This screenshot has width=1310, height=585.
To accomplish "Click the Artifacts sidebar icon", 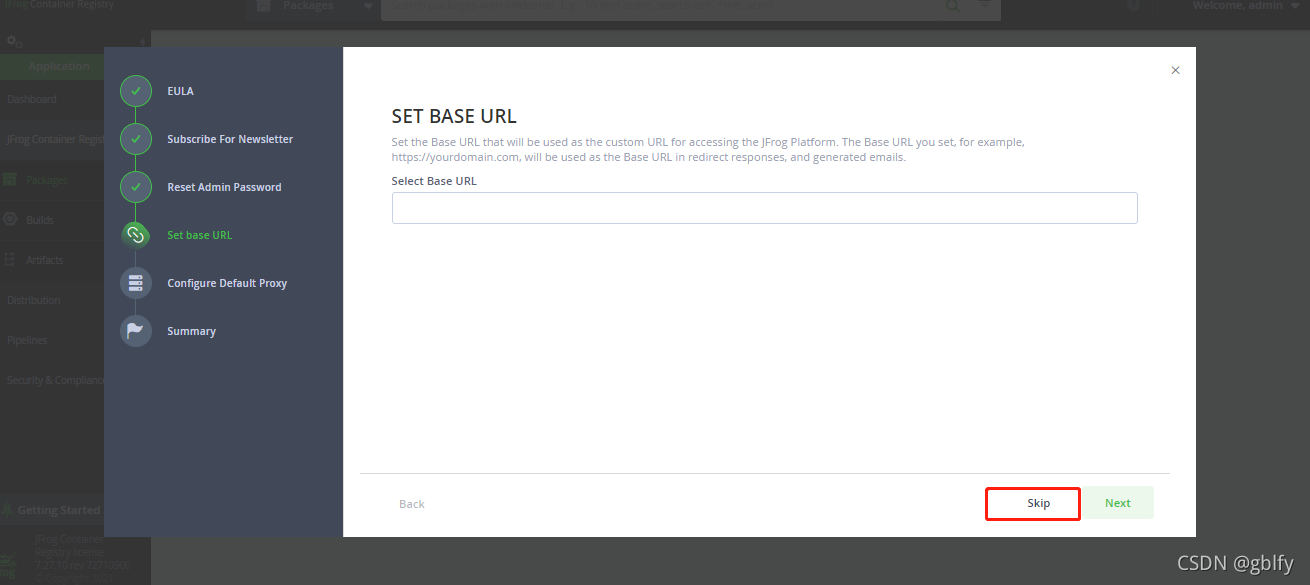I will click(10, 260).
